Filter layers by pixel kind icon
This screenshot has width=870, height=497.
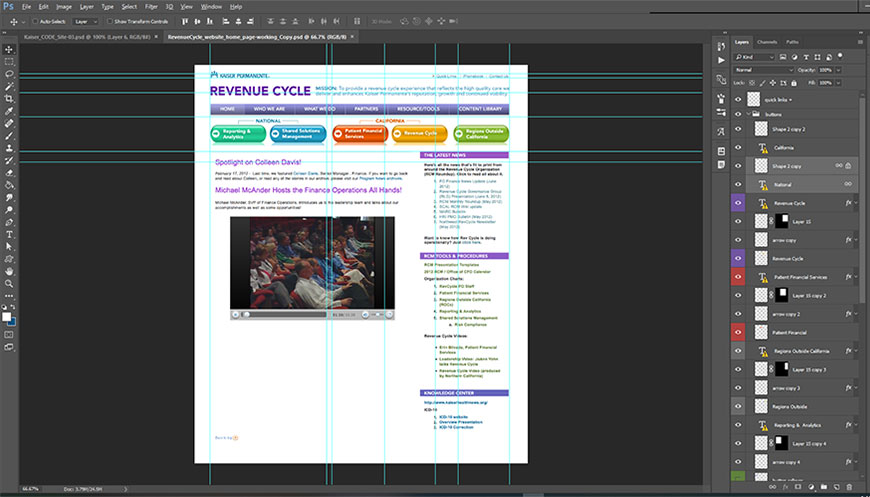coord(783,57)
